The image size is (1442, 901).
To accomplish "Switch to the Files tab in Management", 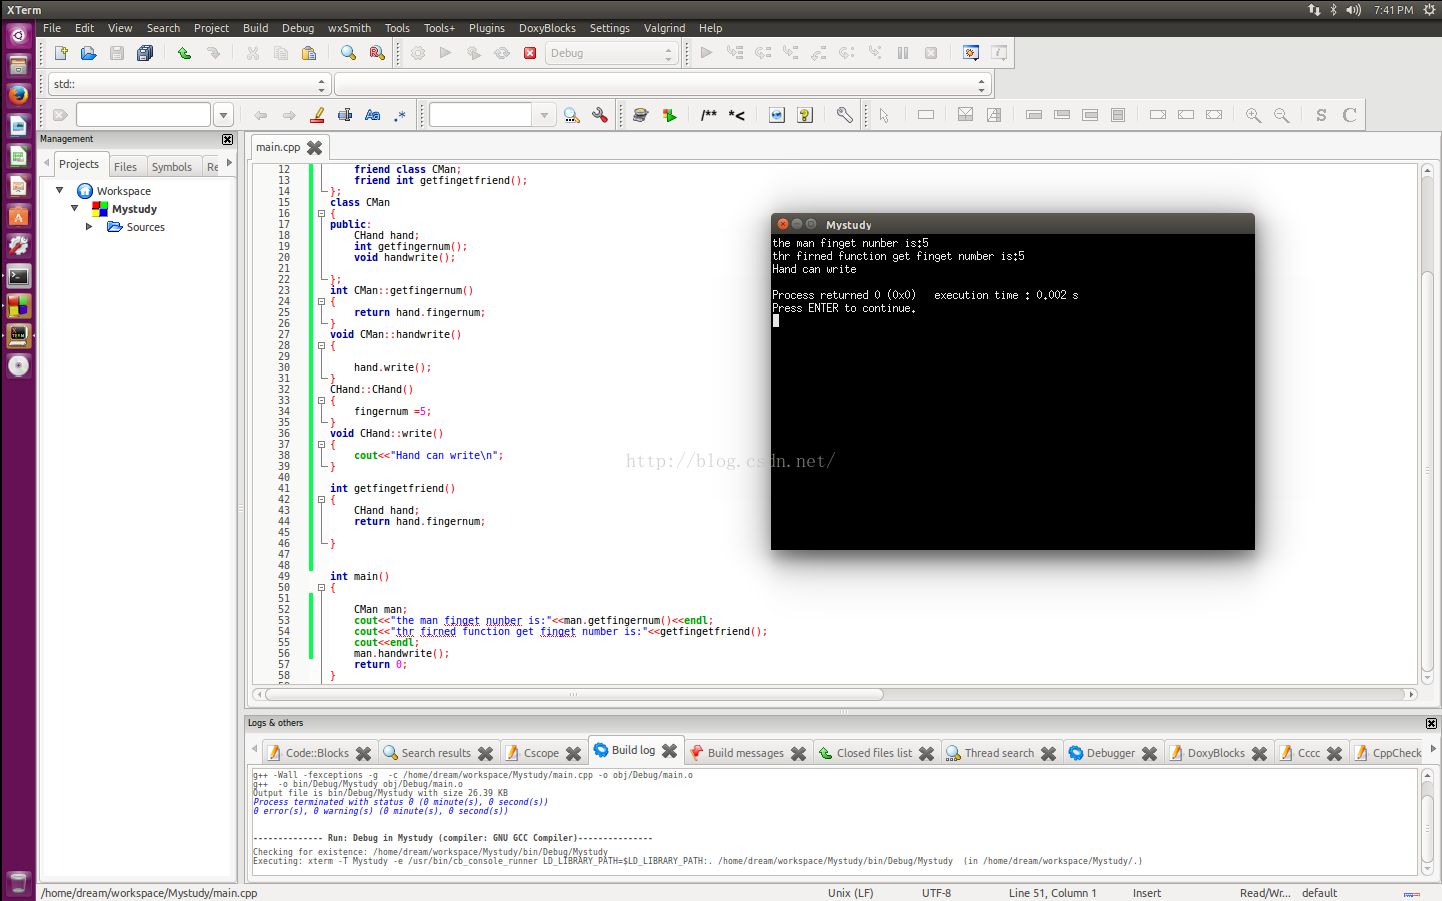I will coord(125,167).
